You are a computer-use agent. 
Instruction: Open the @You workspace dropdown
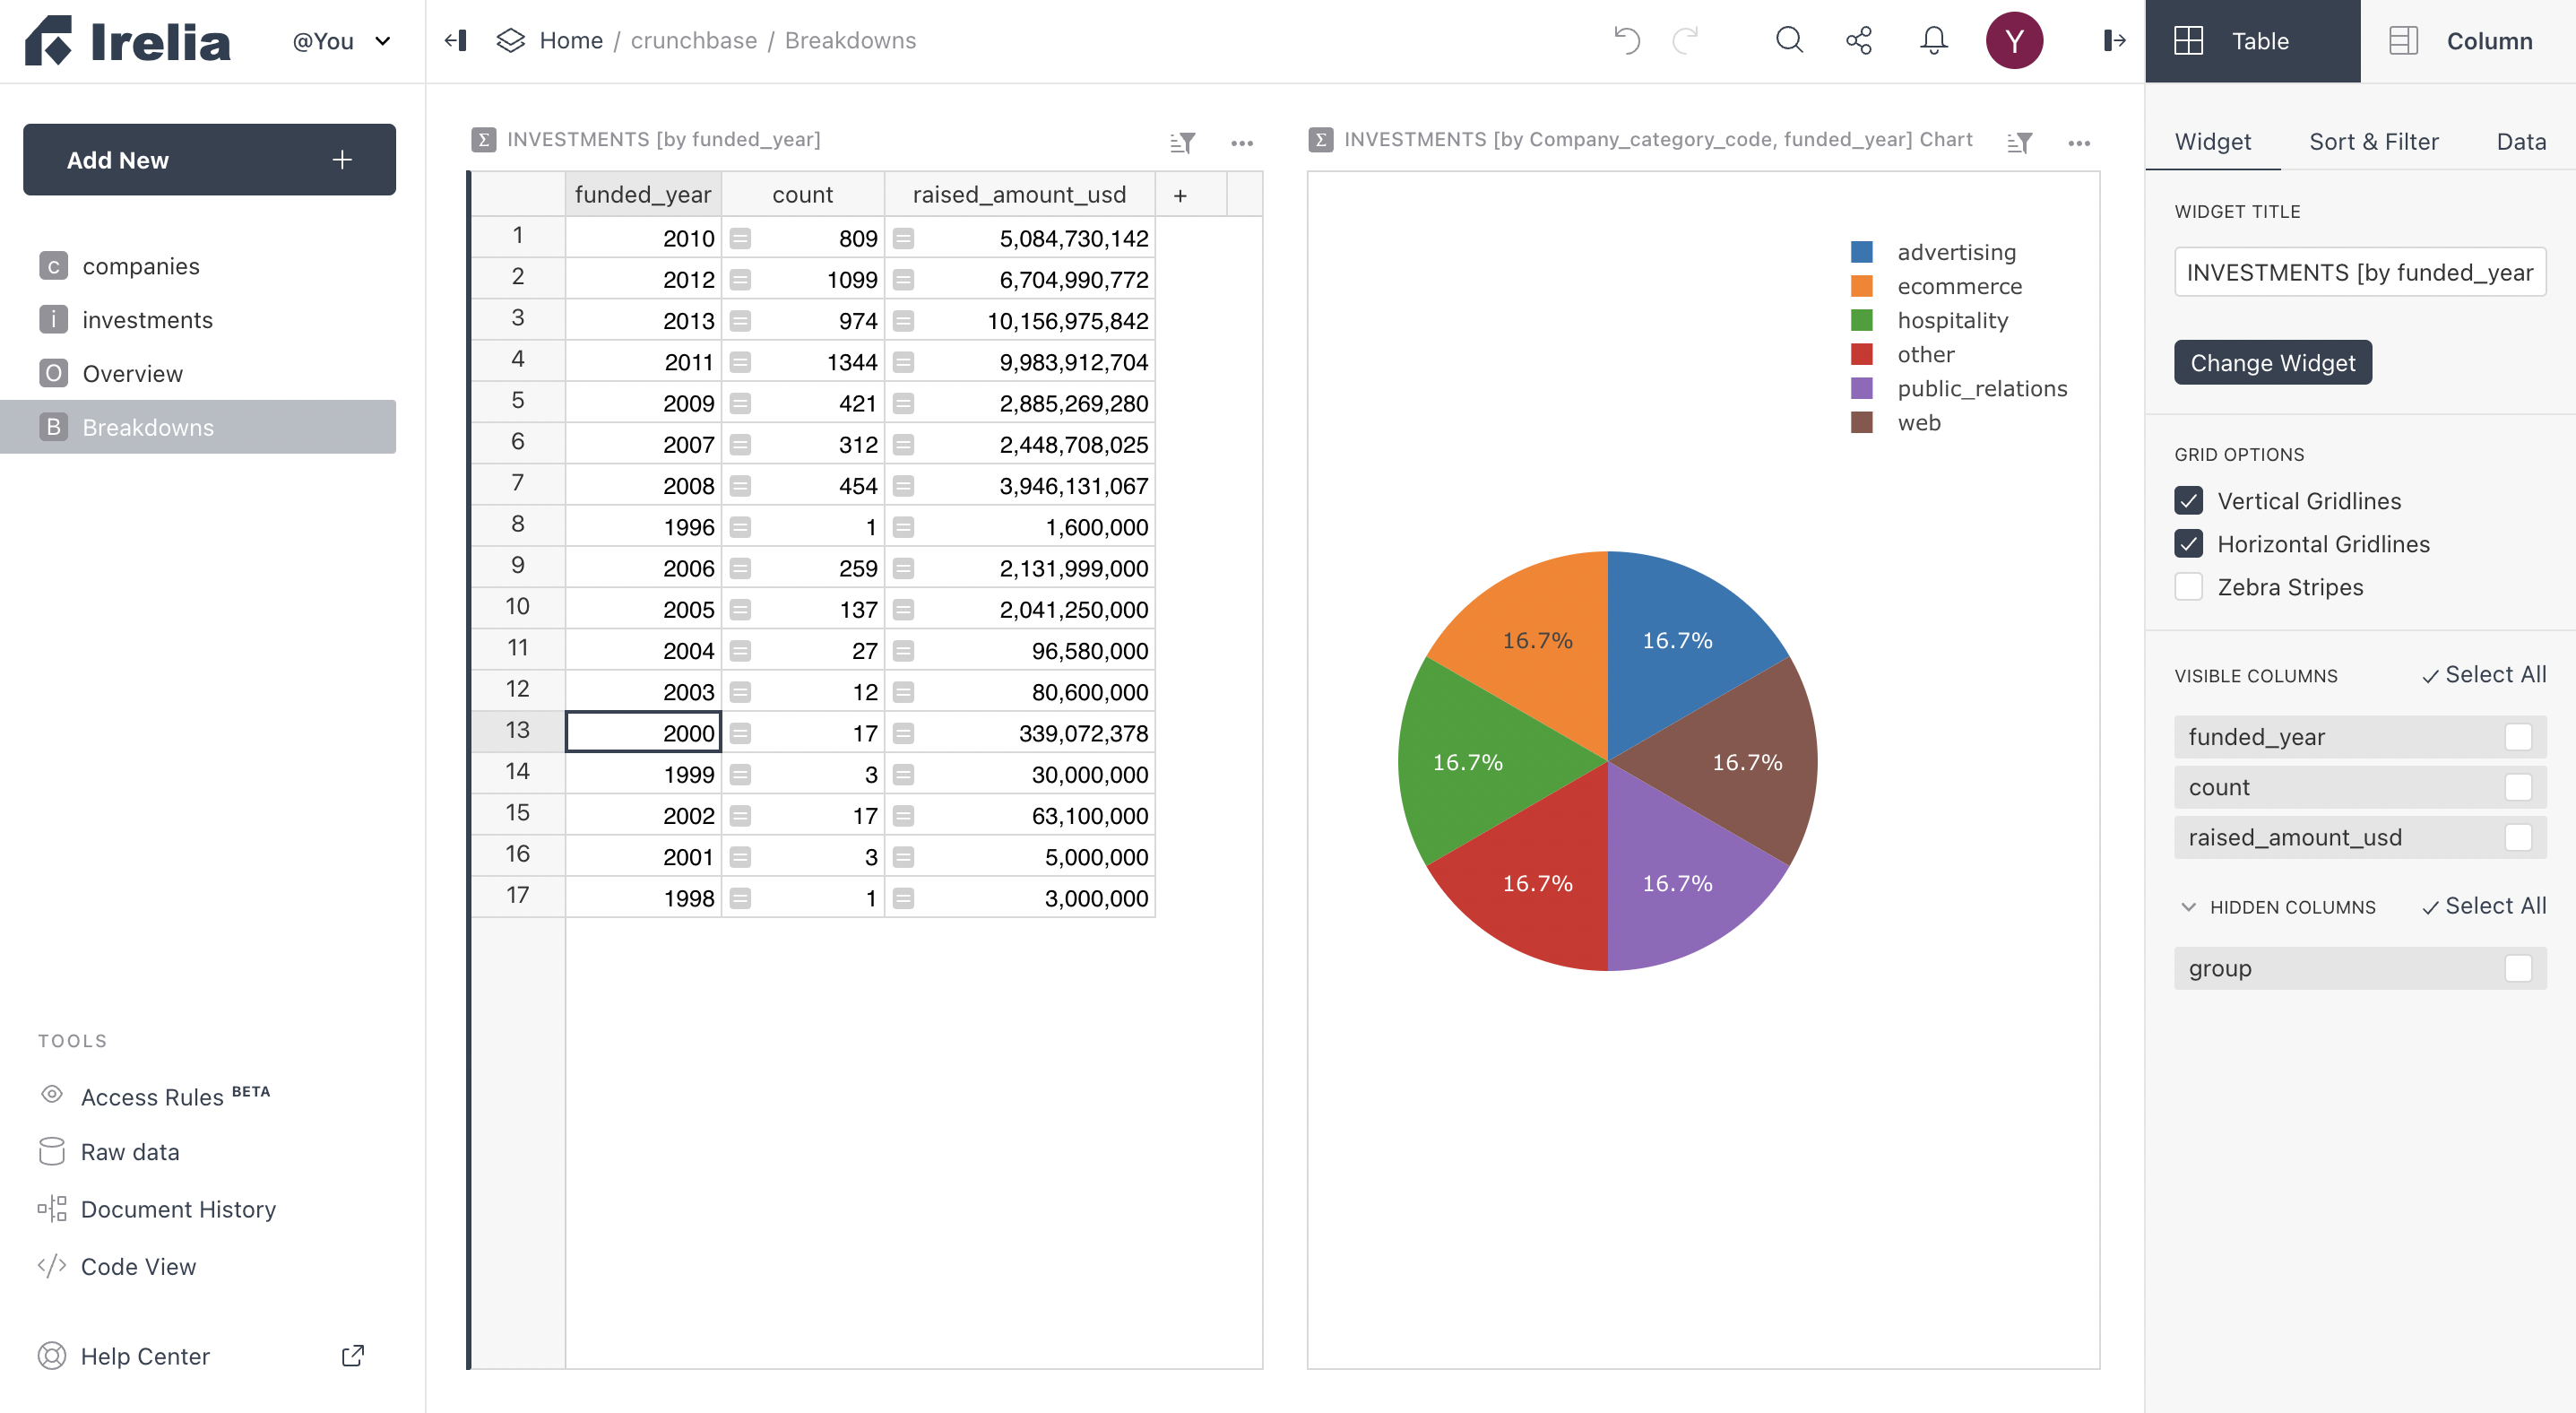tap(342, 41)
